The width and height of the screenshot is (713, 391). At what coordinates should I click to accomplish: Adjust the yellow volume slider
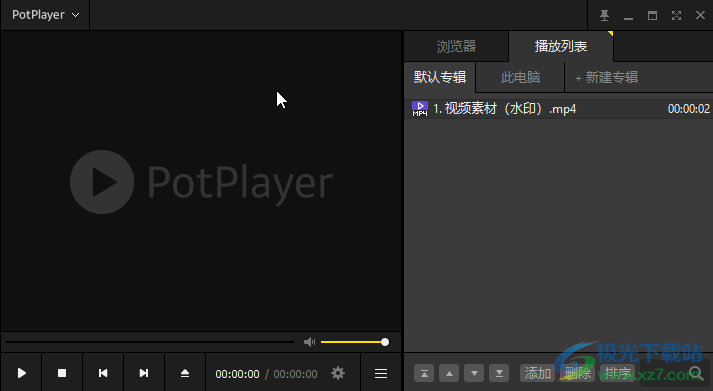[x=354, y=342]
